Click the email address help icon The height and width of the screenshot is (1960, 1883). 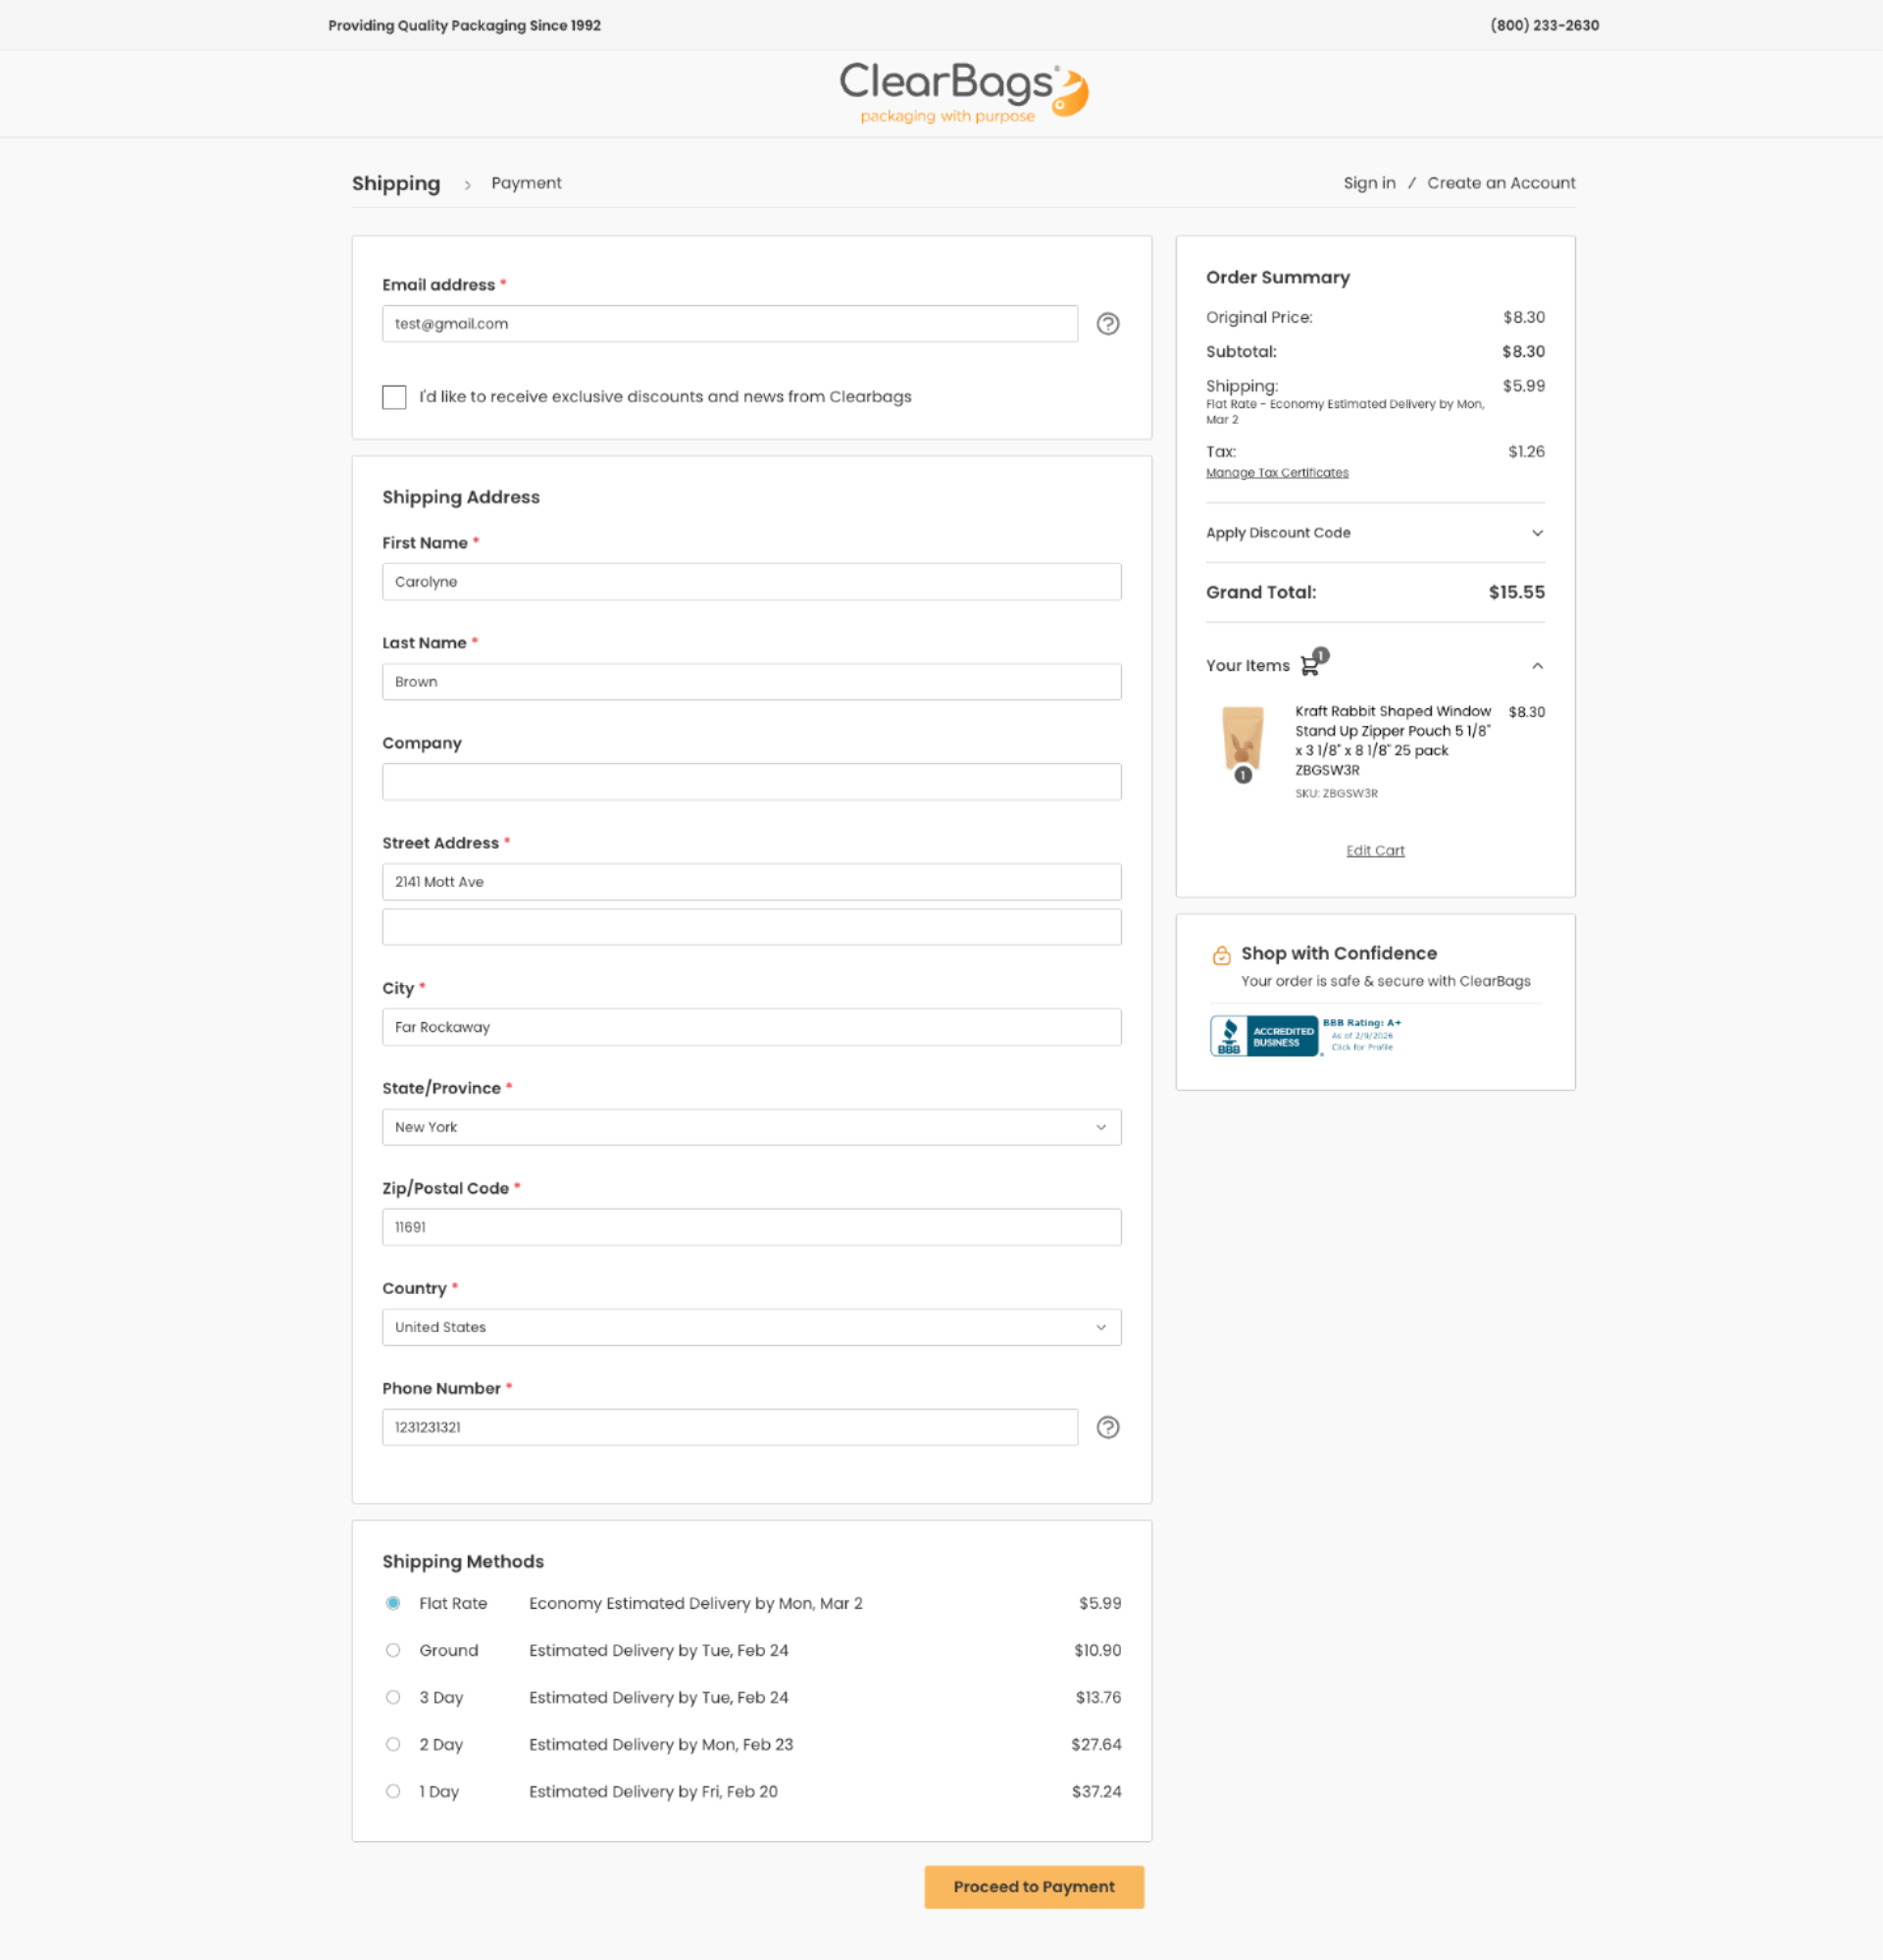coord(1107,324)
